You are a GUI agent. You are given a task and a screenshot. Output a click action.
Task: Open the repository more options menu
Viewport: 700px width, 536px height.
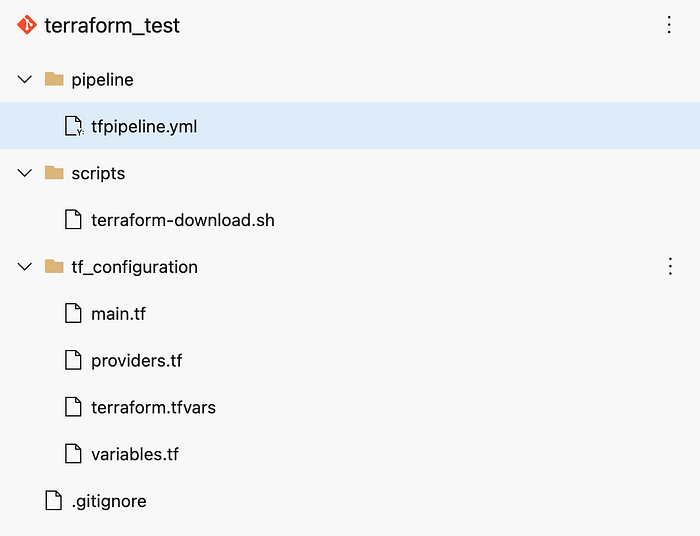coord(670,26)
